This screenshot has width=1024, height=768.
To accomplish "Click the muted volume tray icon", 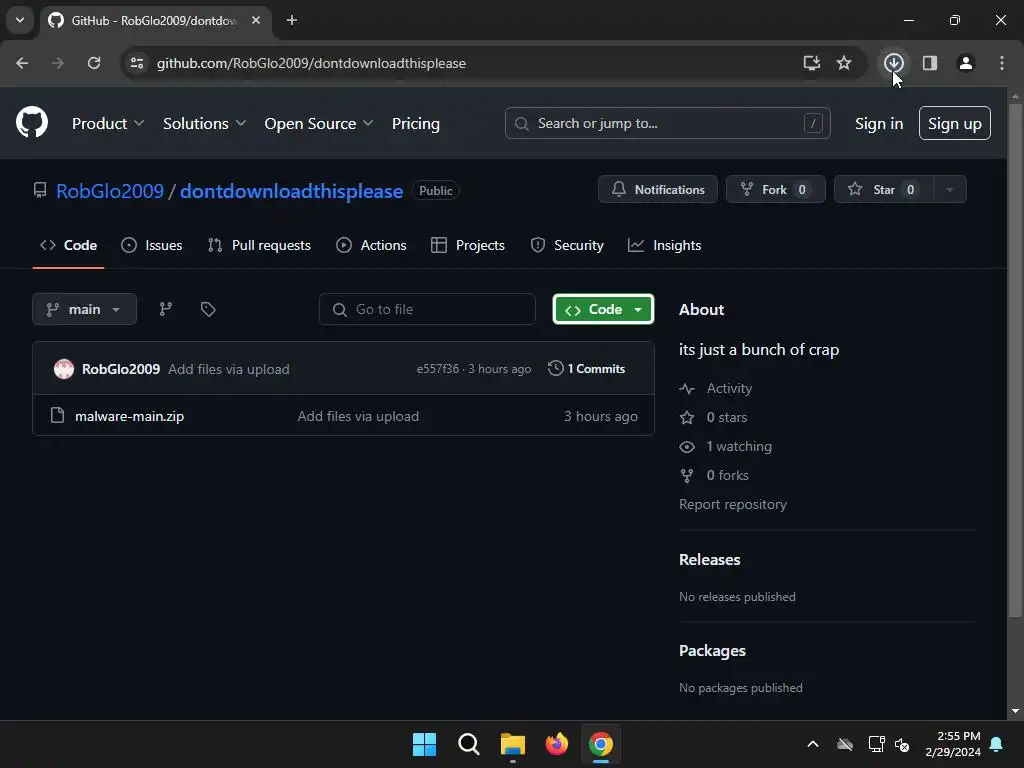I will (902, 744).
